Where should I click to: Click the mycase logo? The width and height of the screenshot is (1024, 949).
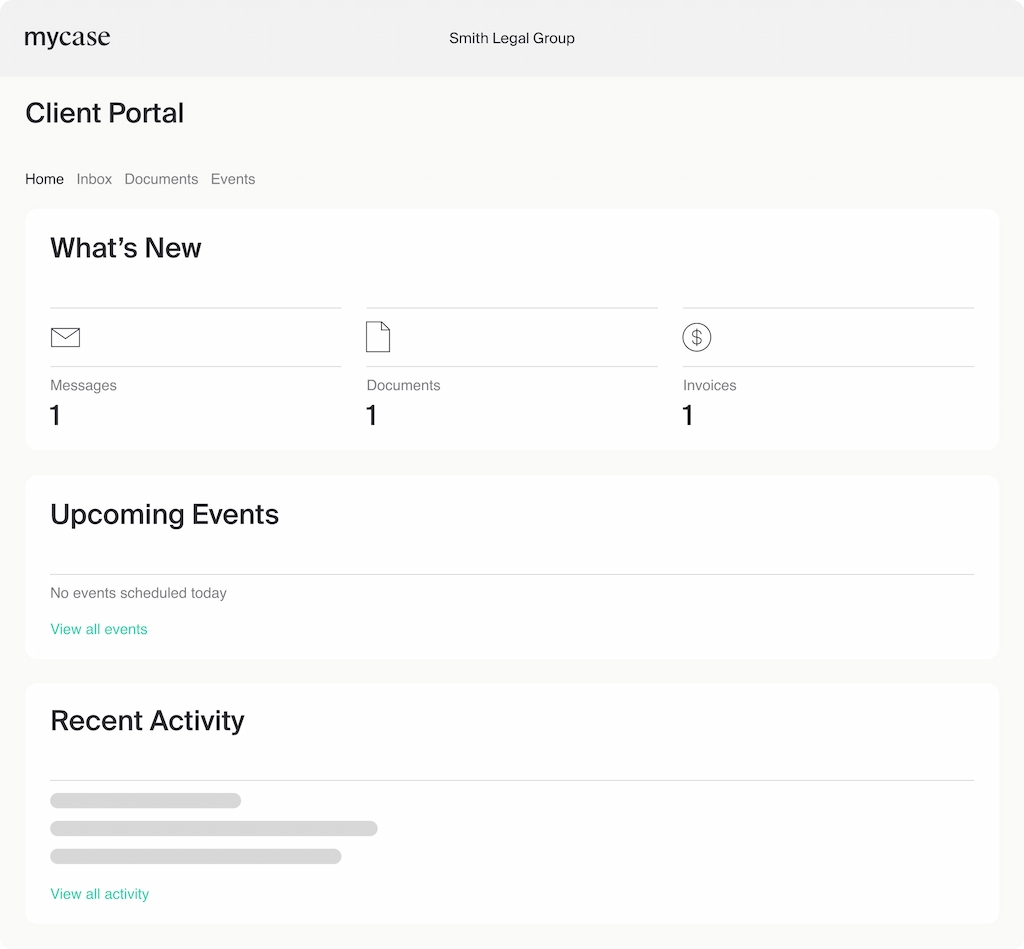coord(67,38)
